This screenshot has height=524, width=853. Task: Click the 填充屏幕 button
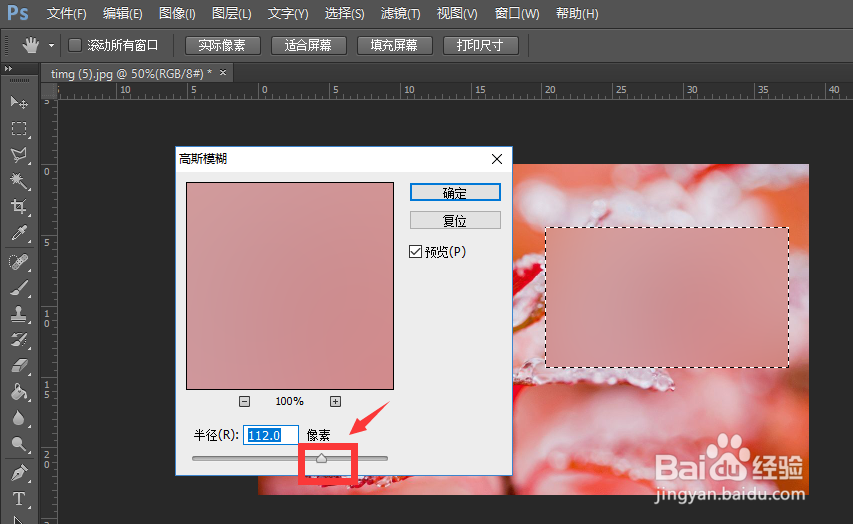click(x=394, y=45)
